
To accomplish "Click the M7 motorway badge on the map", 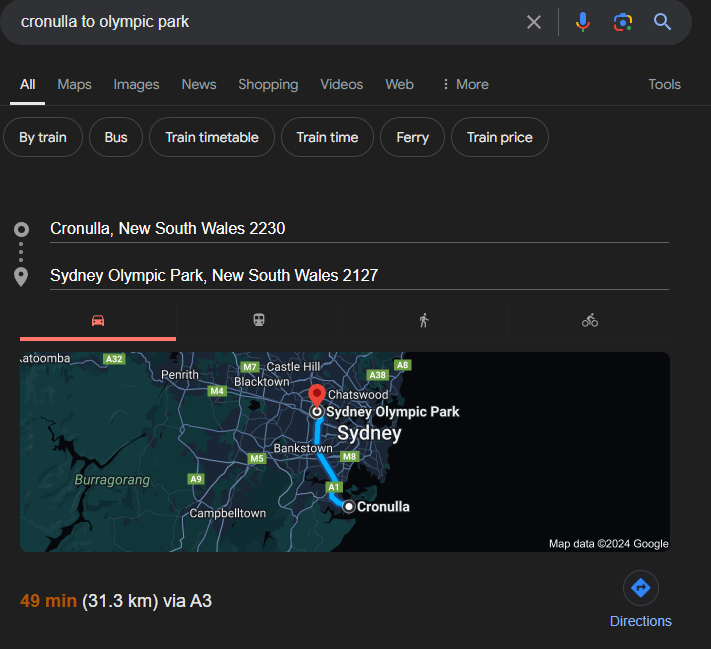I will [x=250, y=367].
